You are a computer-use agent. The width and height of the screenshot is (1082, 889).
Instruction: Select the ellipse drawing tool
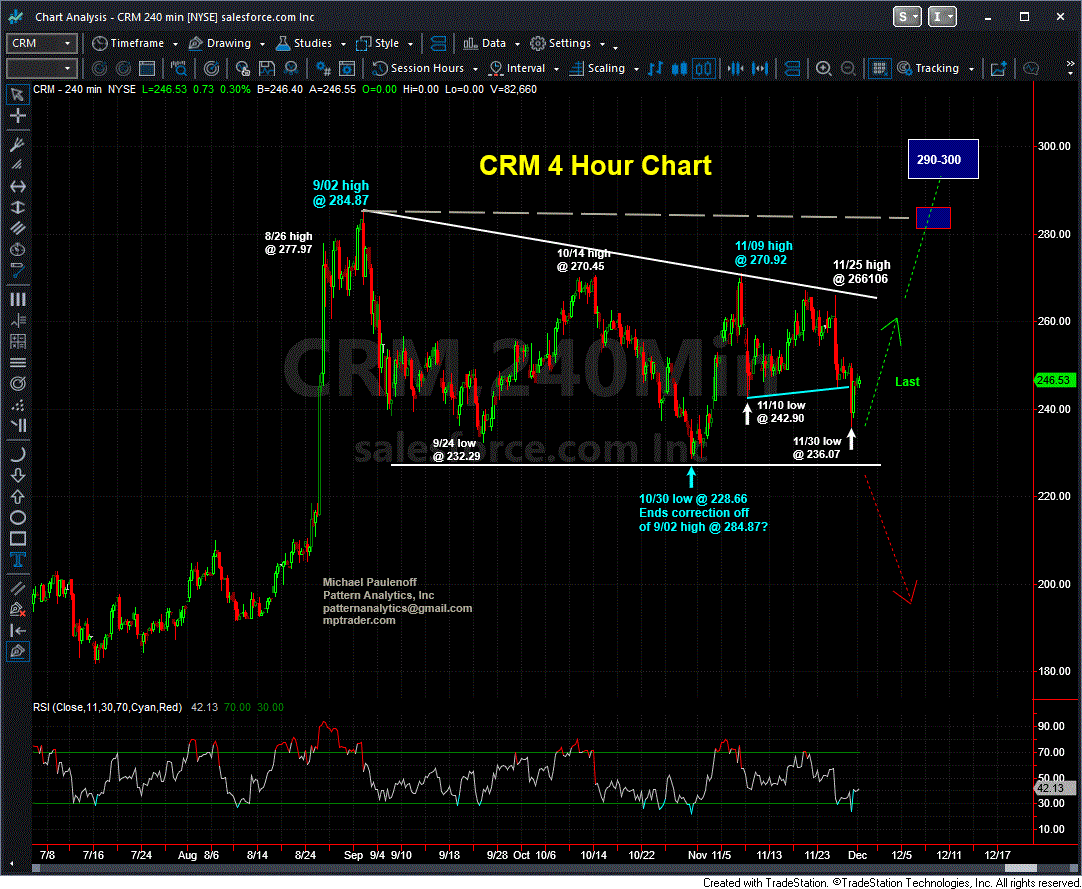19,518
